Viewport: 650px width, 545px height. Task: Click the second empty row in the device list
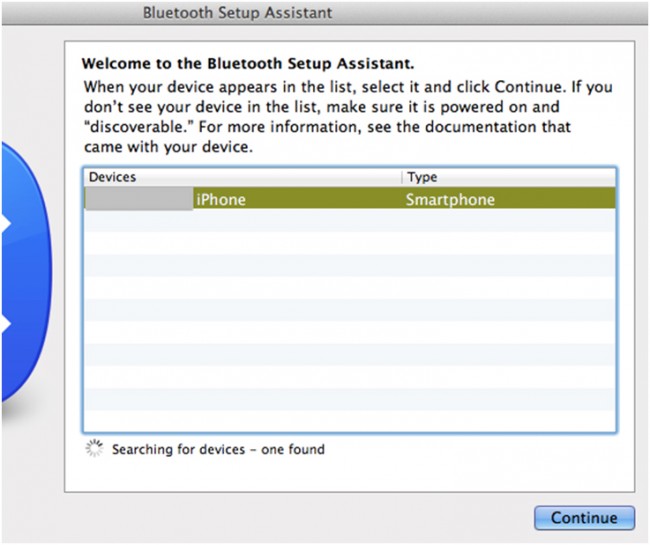click(349, 244)
